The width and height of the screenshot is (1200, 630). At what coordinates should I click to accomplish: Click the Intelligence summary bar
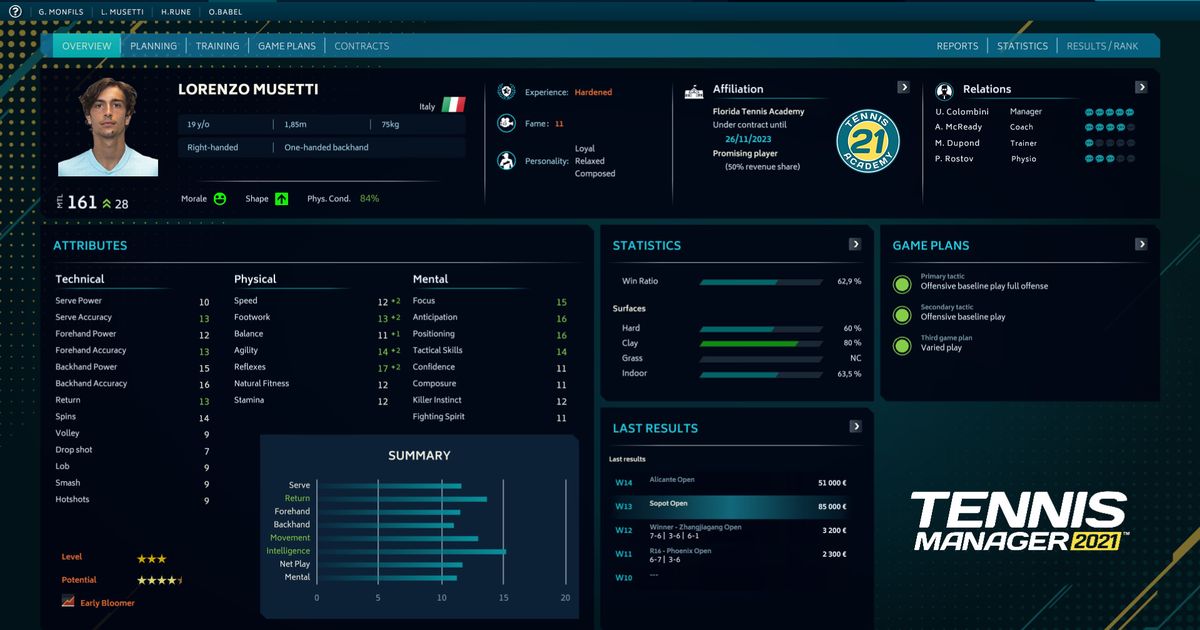[x=412, y=551]
